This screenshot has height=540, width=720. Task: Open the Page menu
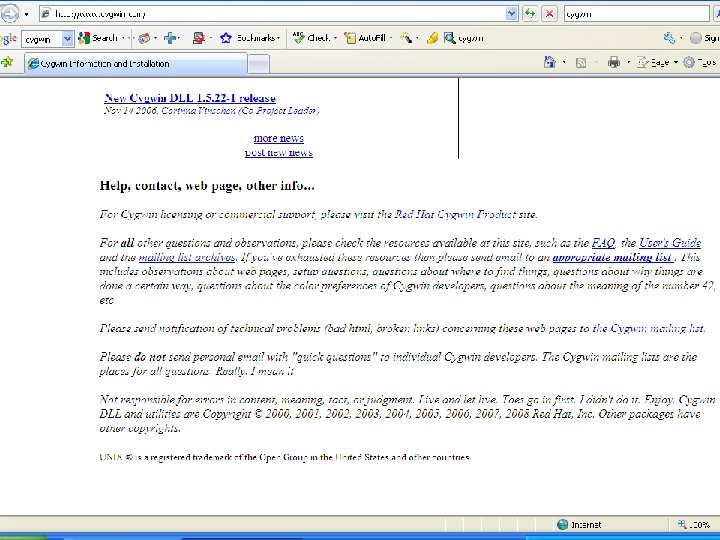point(657,62)
